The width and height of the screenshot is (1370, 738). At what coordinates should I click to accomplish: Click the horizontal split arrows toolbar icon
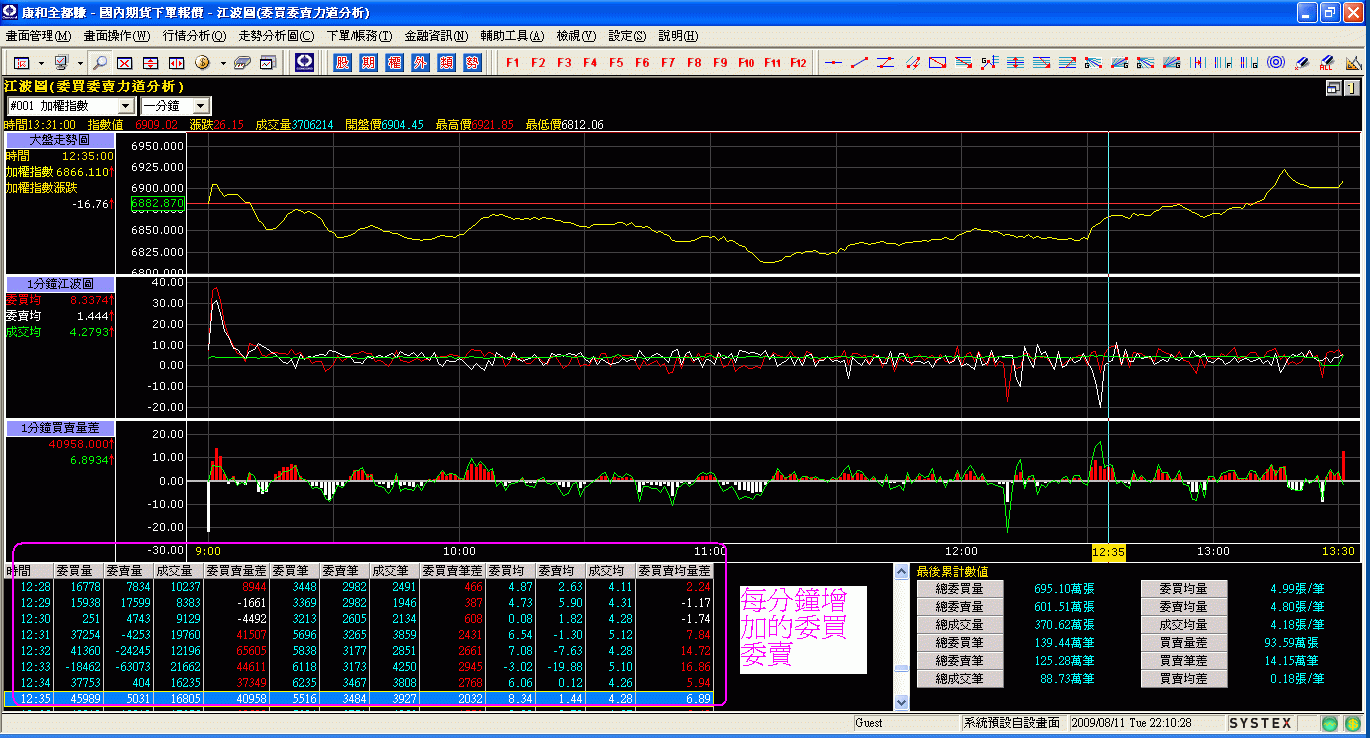tap(176, 63)
